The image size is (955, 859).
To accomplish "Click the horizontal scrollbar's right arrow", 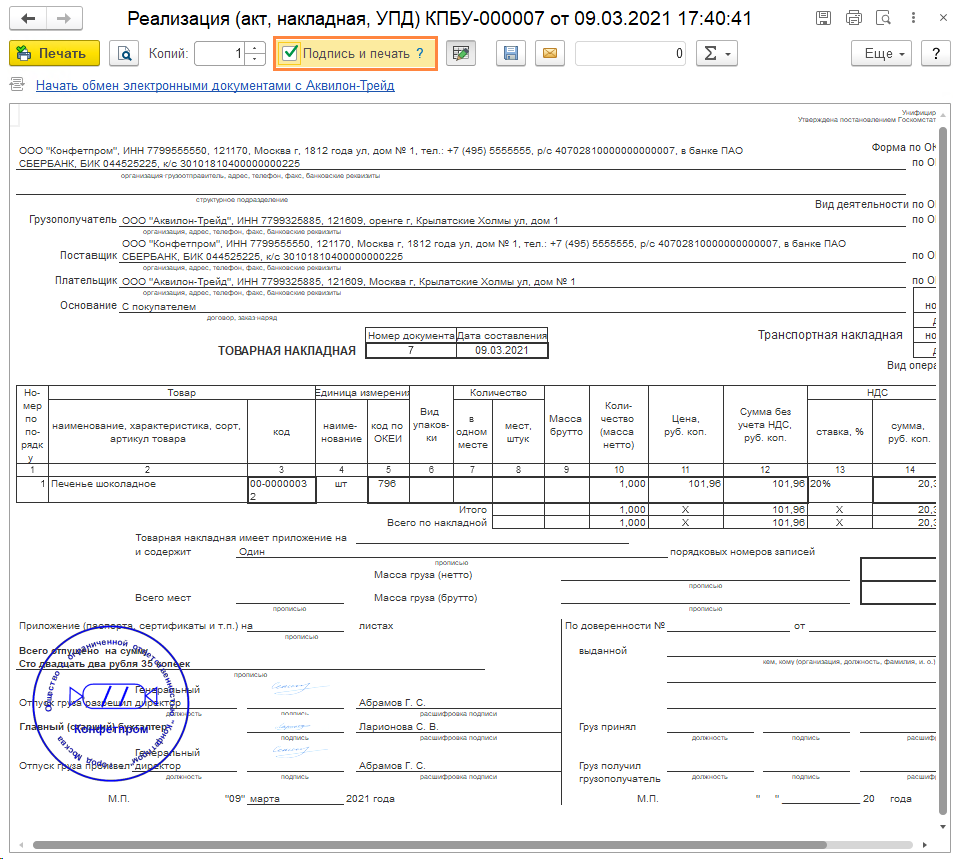I will 925,845.
